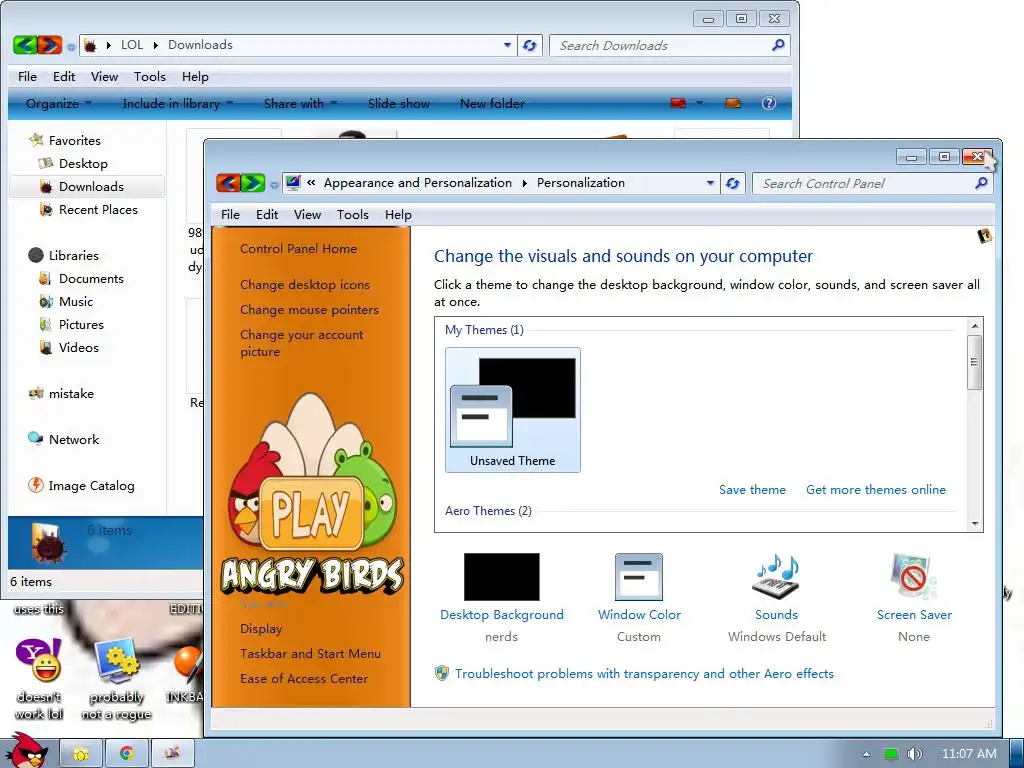The width and height of the screenshot is (1024, 768).
Task: Click the forward arrow in Downloads window
Action: click(50, 45)
